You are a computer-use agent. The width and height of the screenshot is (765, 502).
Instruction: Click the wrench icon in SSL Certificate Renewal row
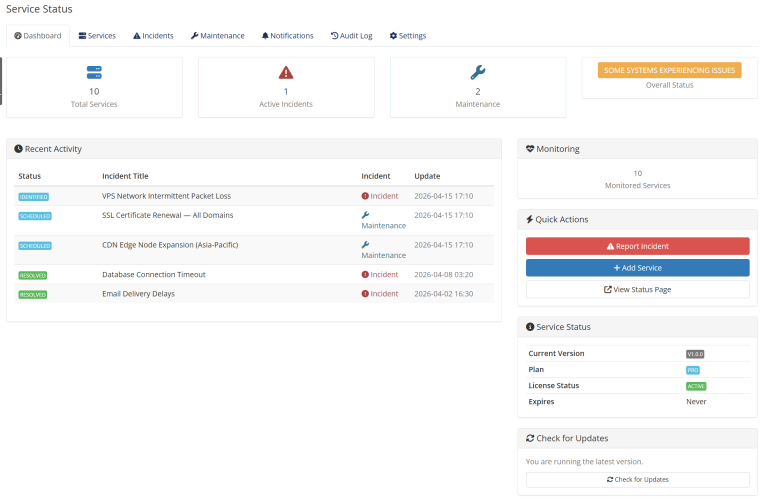pos(365,215)
